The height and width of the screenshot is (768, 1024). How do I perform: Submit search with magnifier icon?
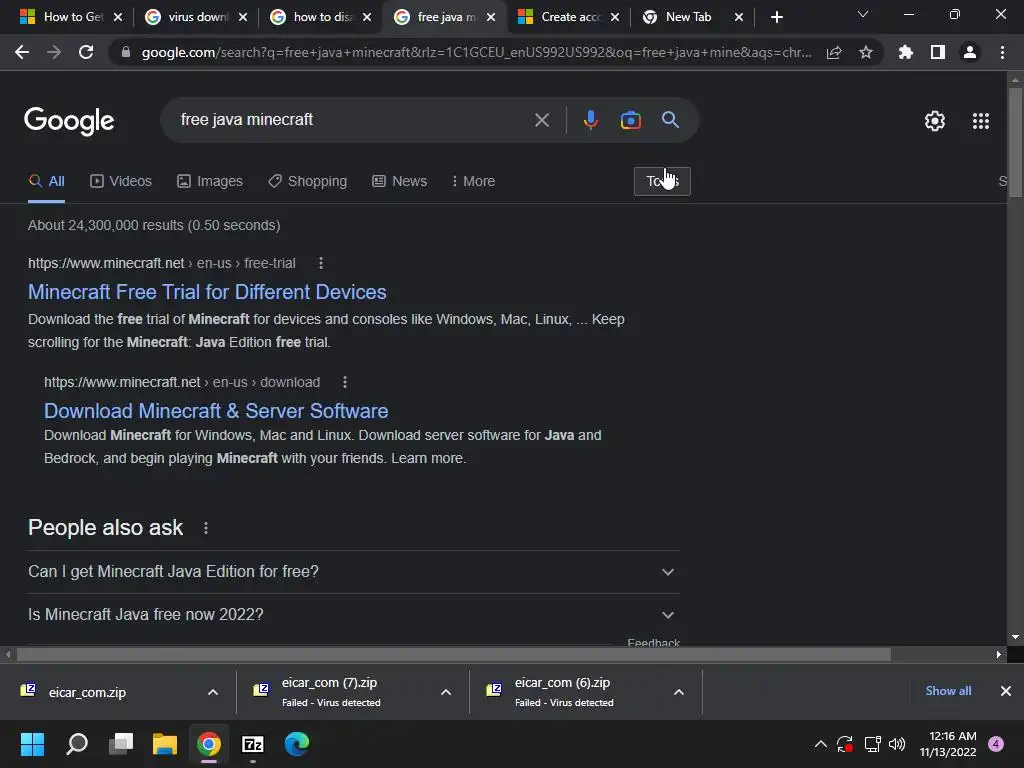point(670,120)
